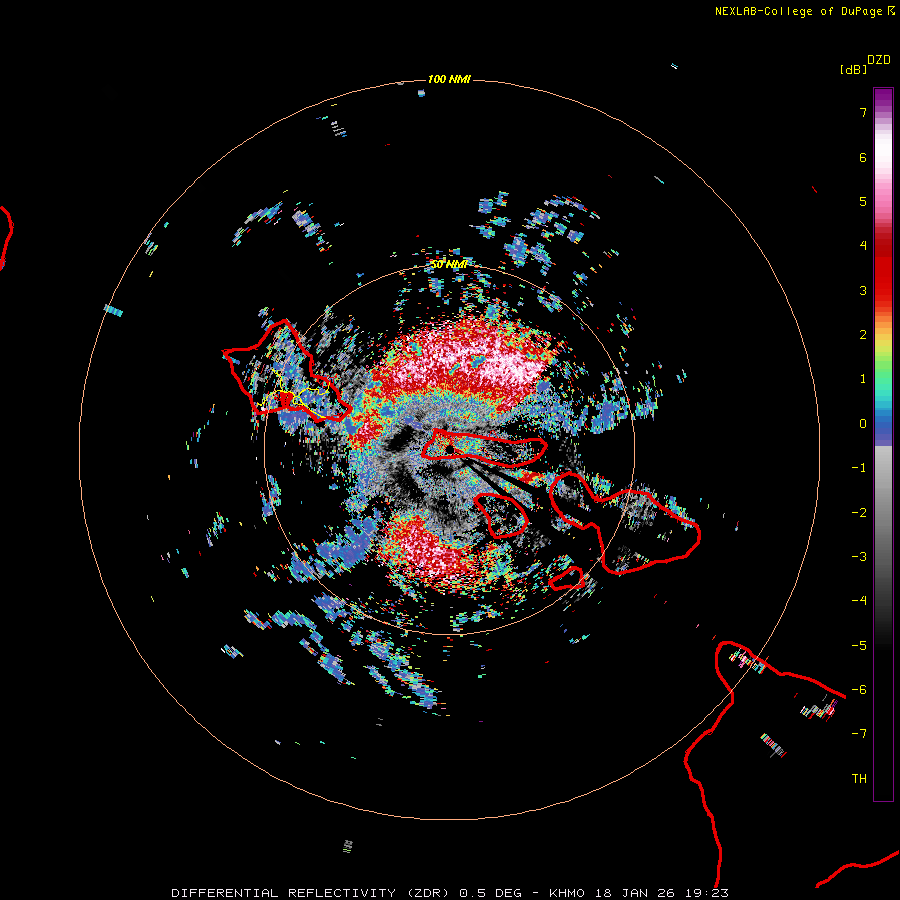The height and width of the screenshot is (900, 900).
Task: Click the NEXLAB-College of DuPage watermark text
Action: (805, 11)
